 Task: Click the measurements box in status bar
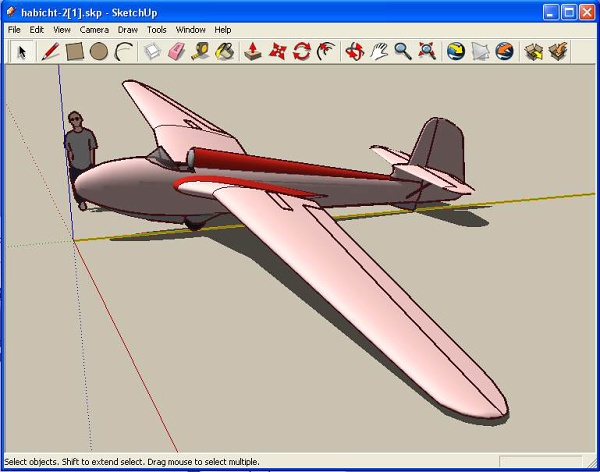(538, 462)
